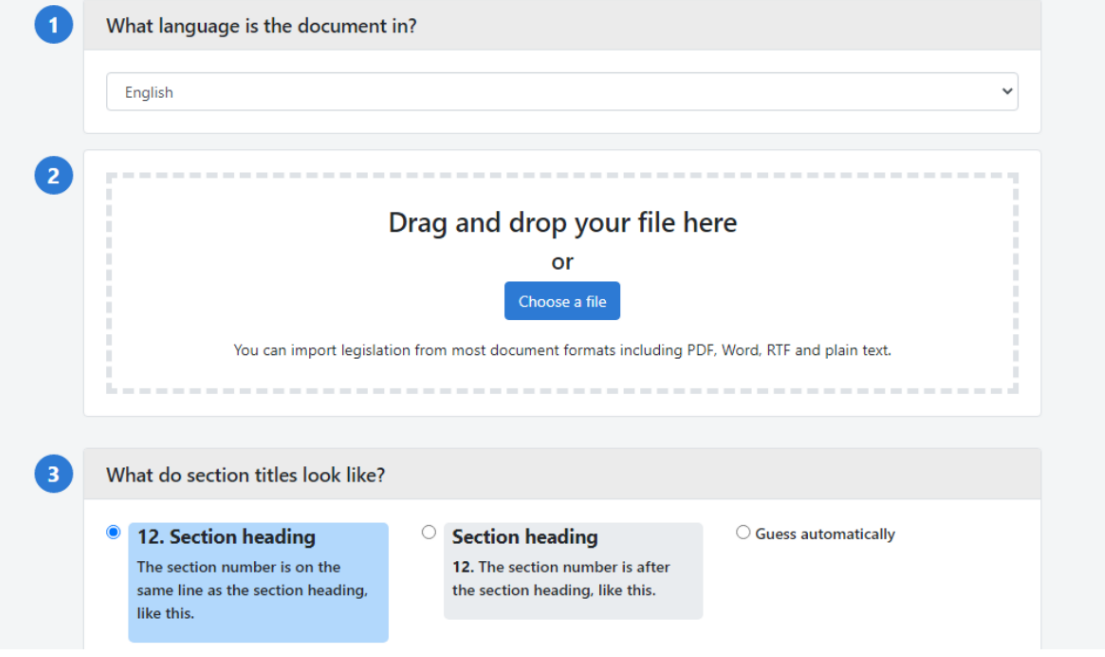Click the 'number is after the section heading' description
Screen dimensions: 1105x657
[x=560, y=578]
